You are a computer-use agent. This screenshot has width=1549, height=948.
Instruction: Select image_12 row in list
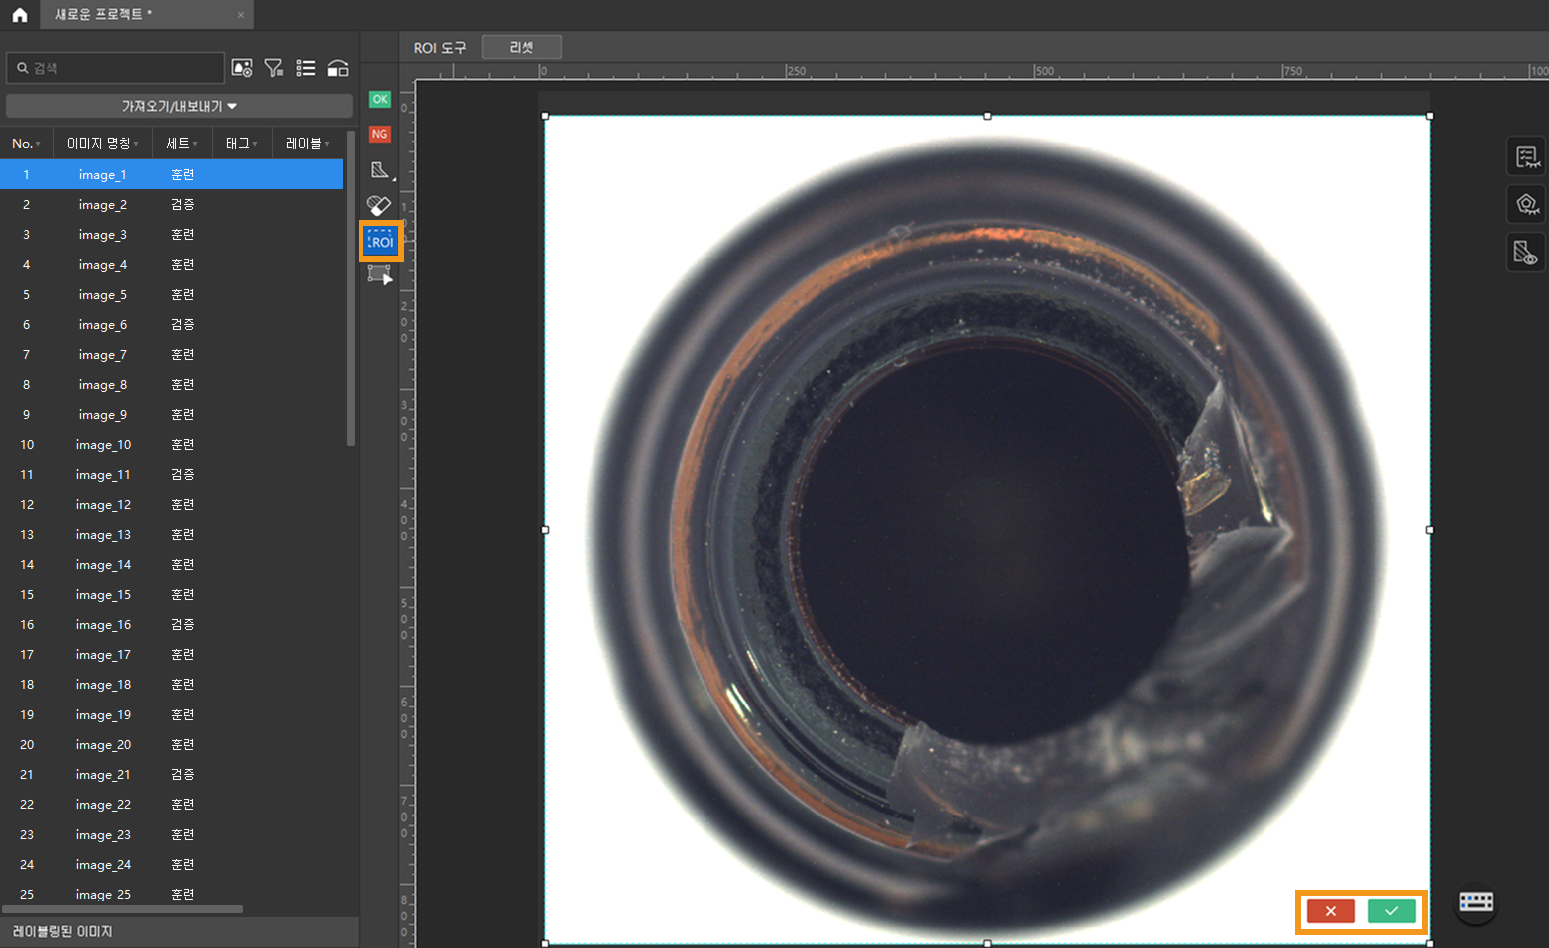[103, 505]
